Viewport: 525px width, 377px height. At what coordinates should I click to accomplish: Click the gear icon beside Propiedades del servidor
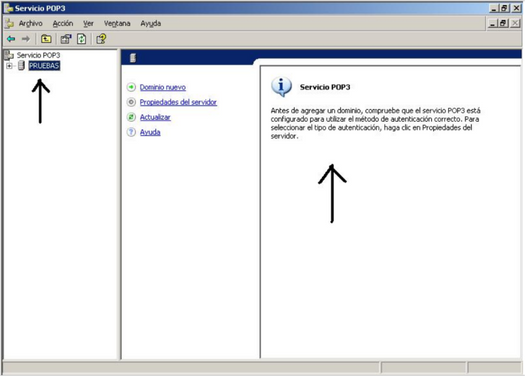[131, 102]
